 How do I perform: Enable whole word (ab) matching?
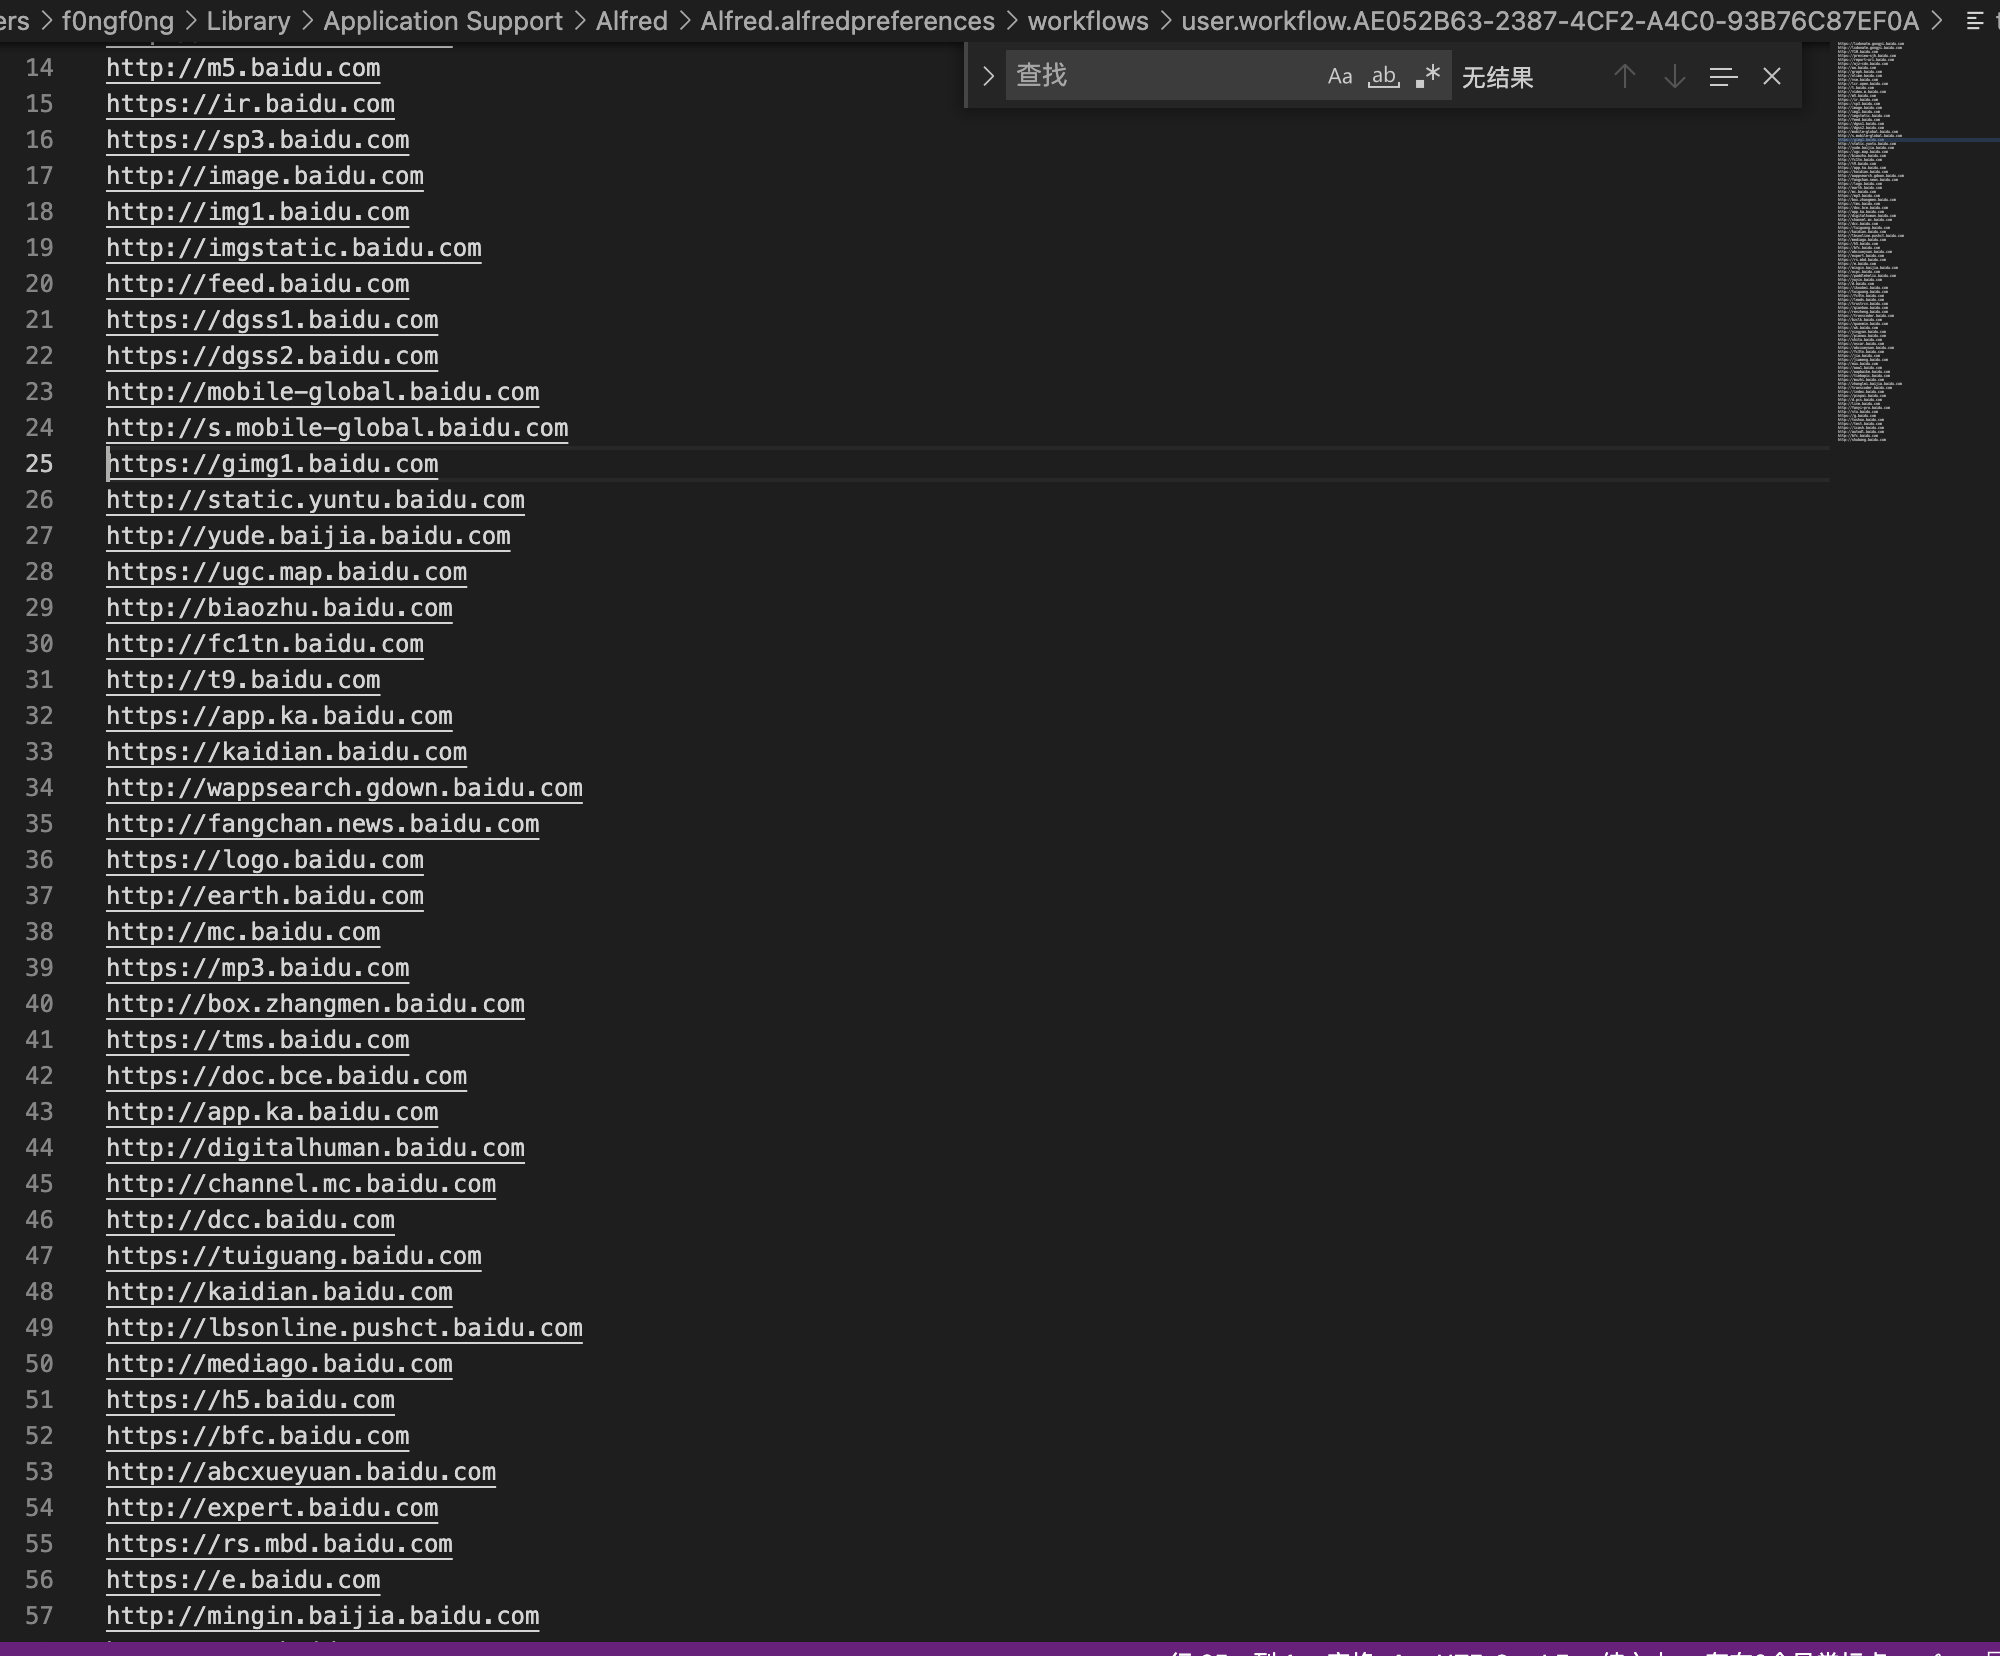(x=1383, y=76)
